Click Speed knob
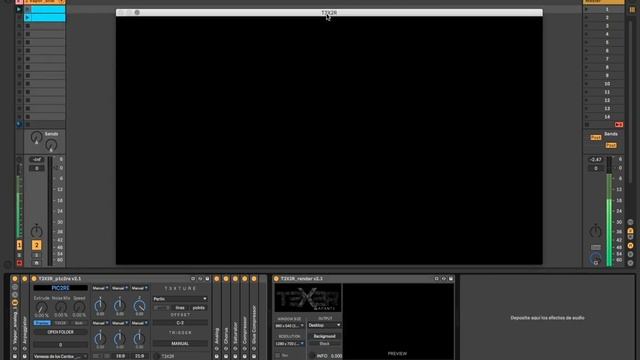640x360 pixels. tap(79, 307)
